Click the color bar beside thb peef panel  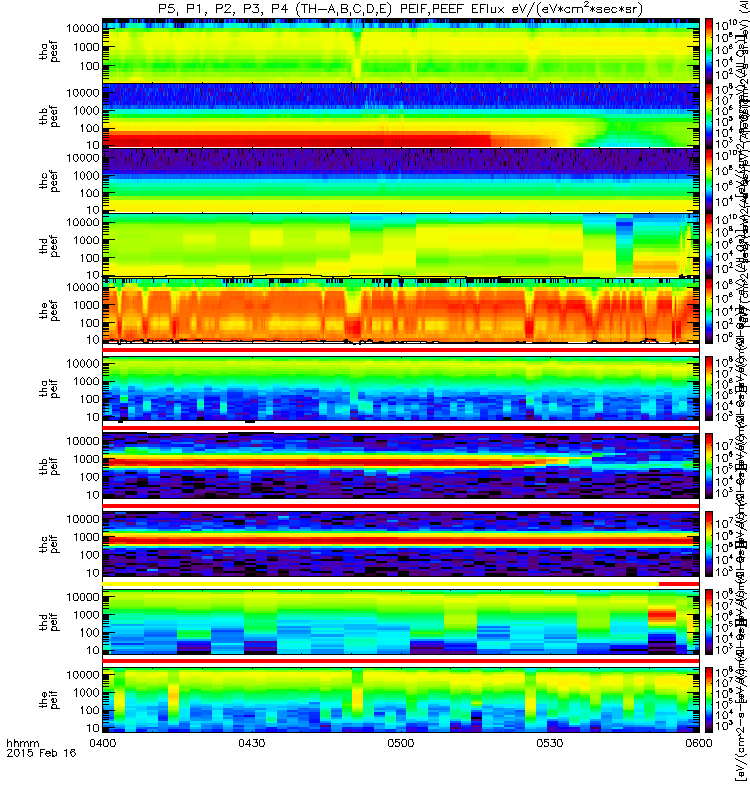click(x=709, y=116)
